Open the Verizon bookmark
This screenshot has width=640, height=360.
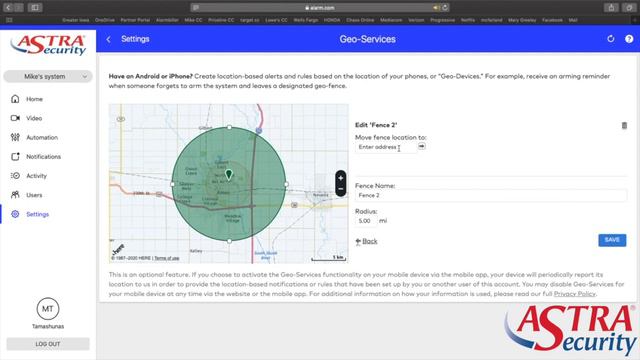(416, 20)
